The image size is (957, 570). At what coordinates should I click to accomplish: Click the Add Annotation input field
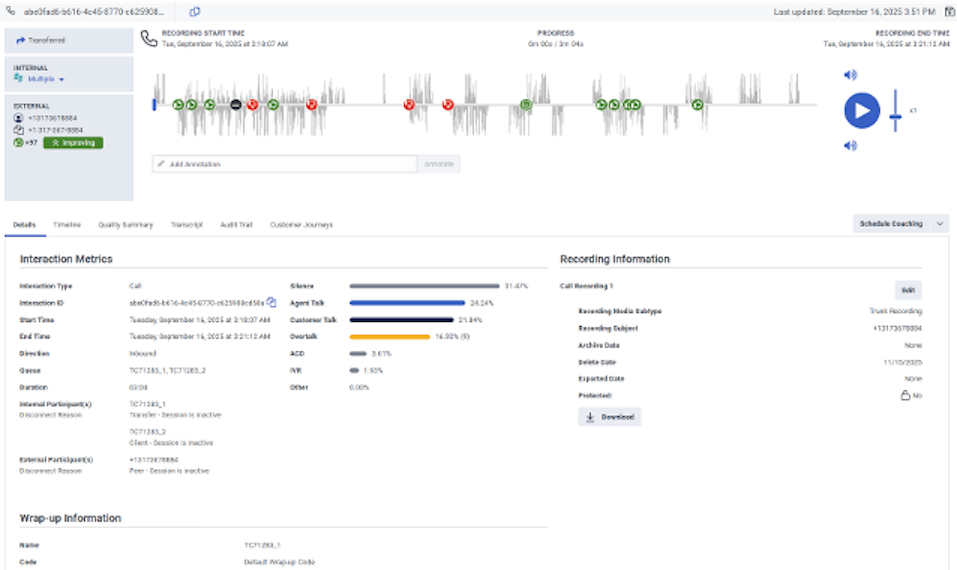[x=284, y=164]
